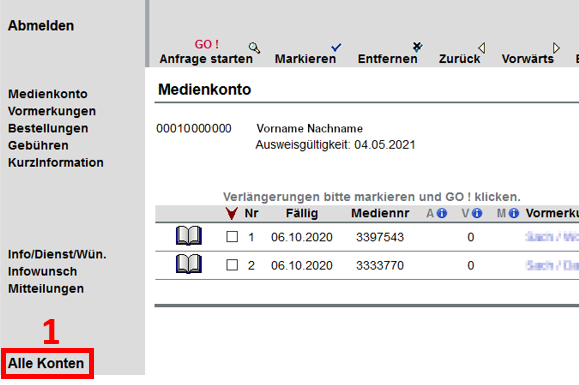
Task: Click the Medienkonto page heading
Action: pos(205,90)
